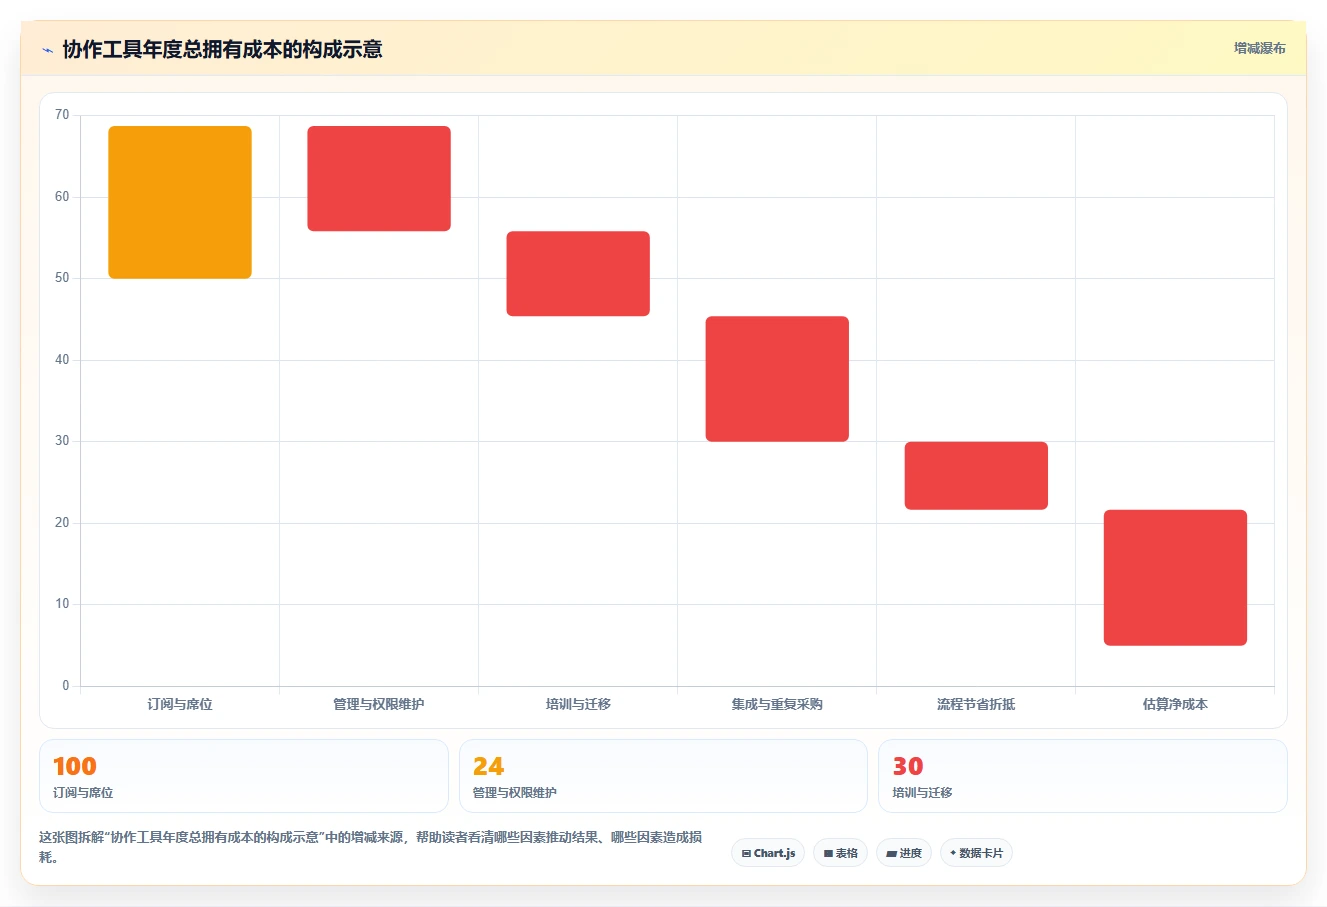Select the Chart.js chip
Screen dimensions: 1327x907
pos(768,853)
